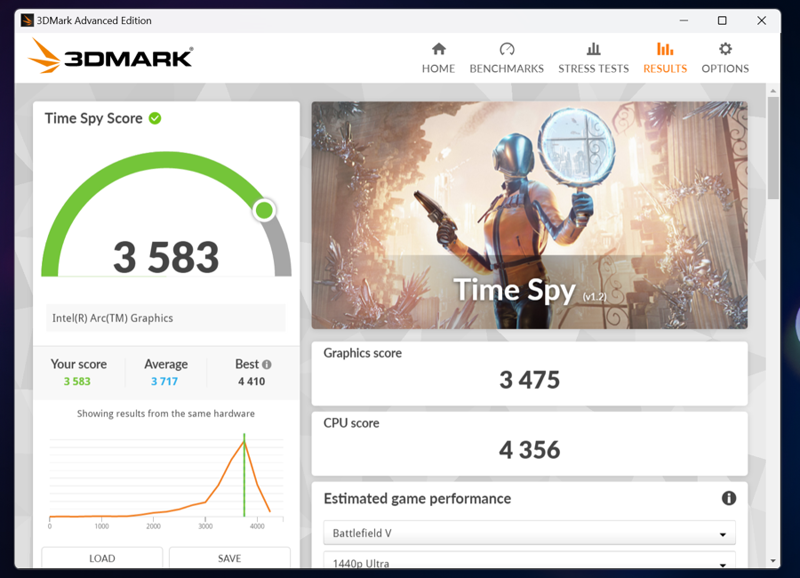Screen dimensions: 800x578
Task: Click the 3DMark logo in the header
Action: [111, 56]
